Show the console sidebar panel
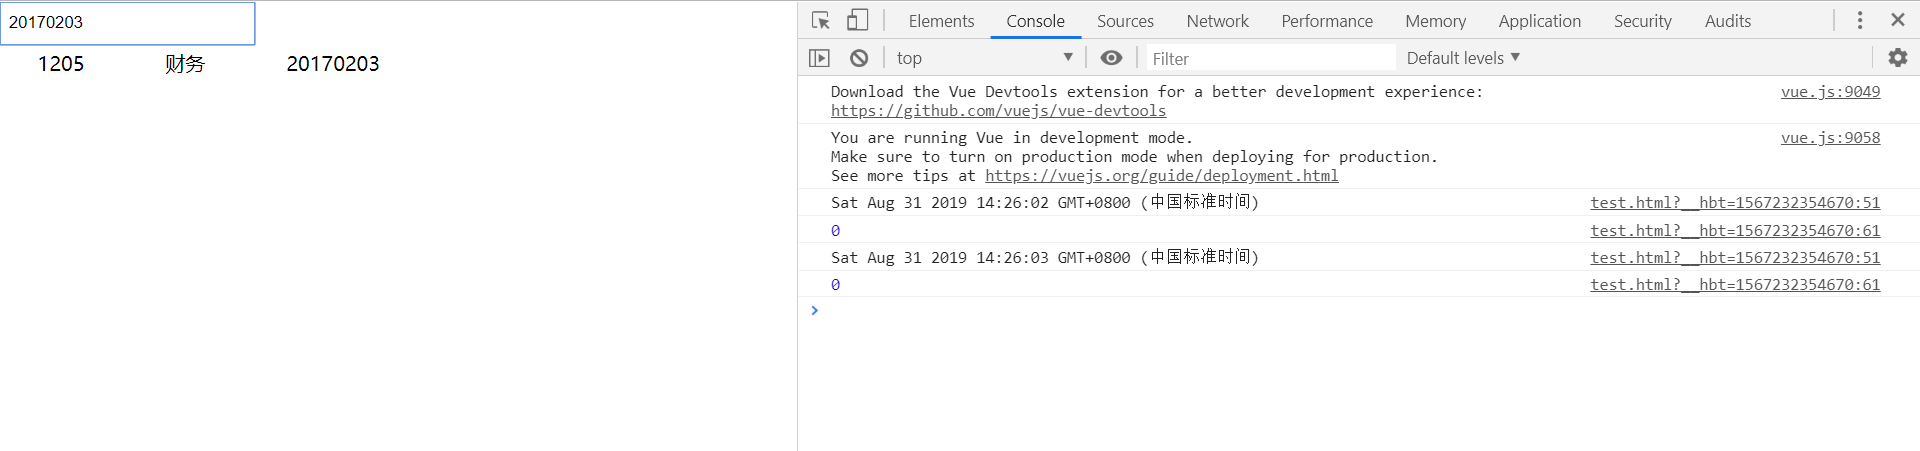 (x=819, y=58)
